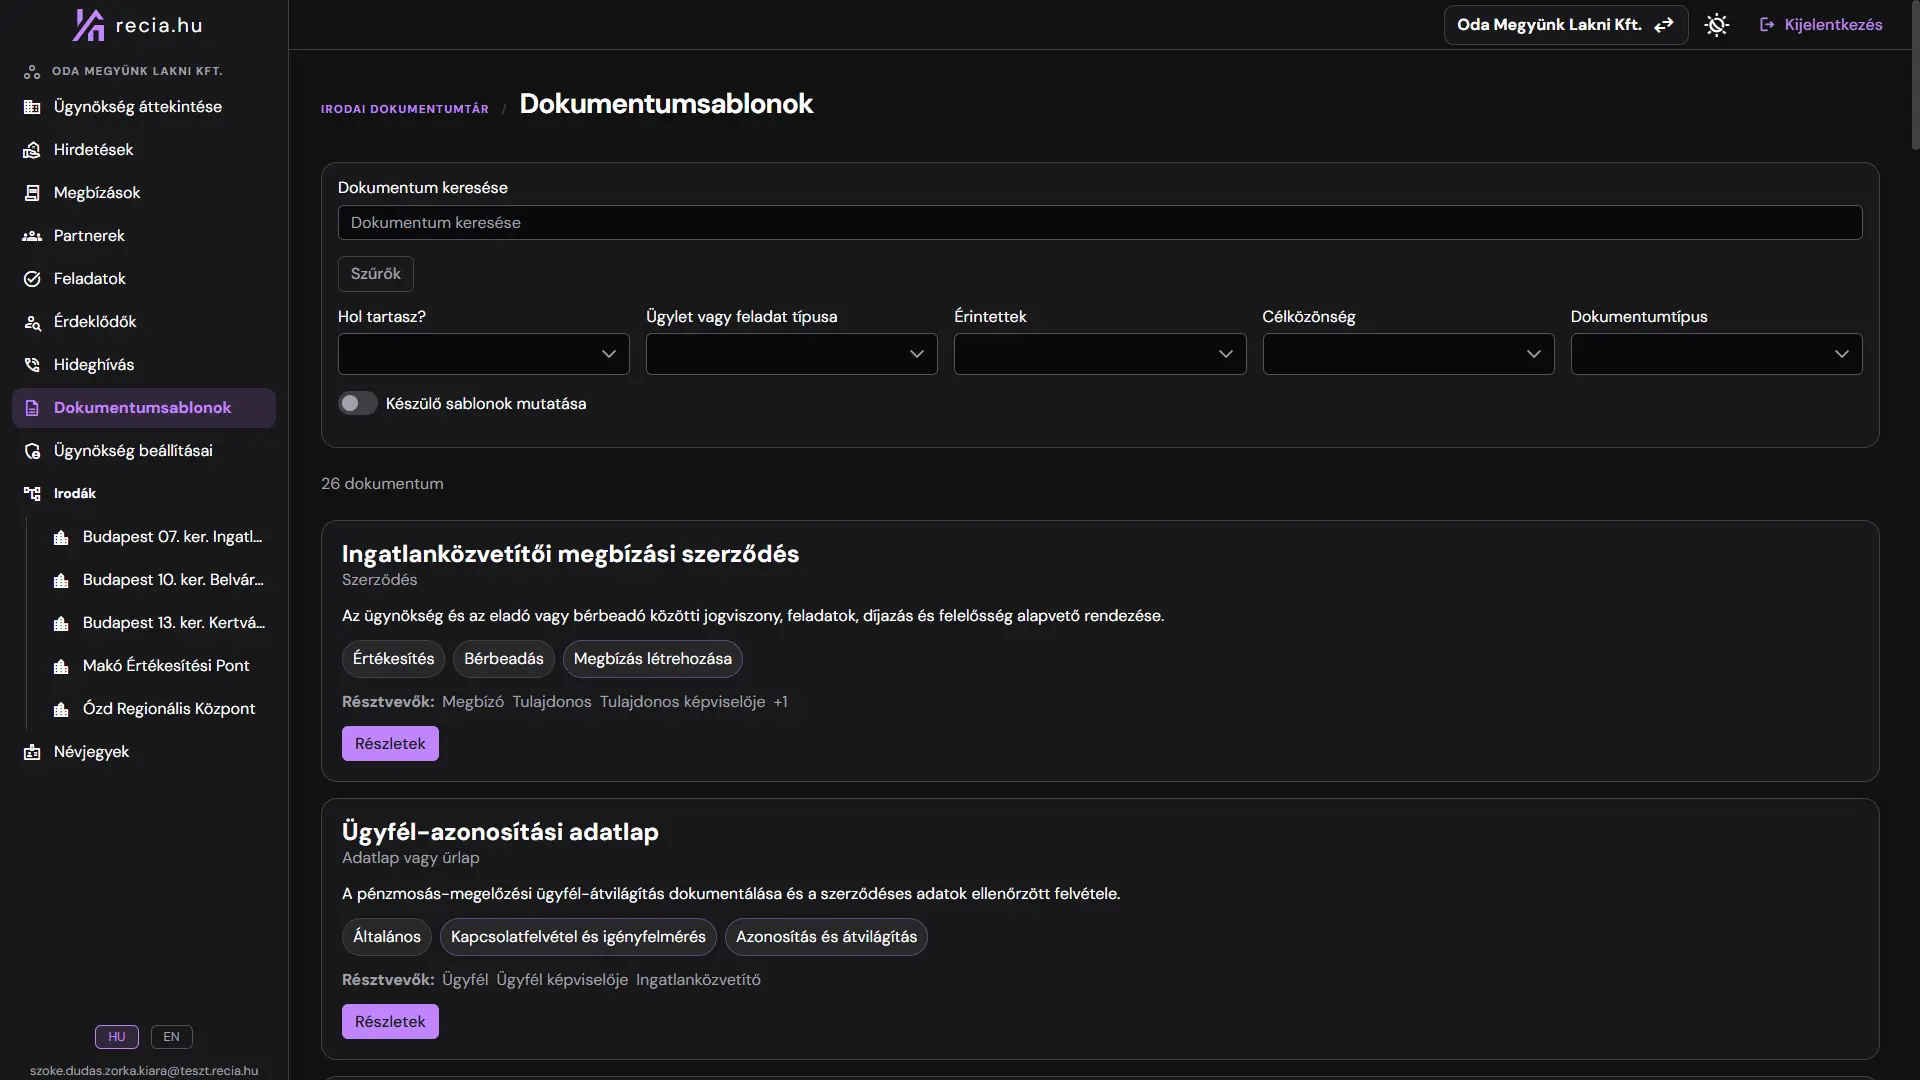Click the Dokumentum keresése search field
Screen dimensions: 1920x1080
(1100, 223)
